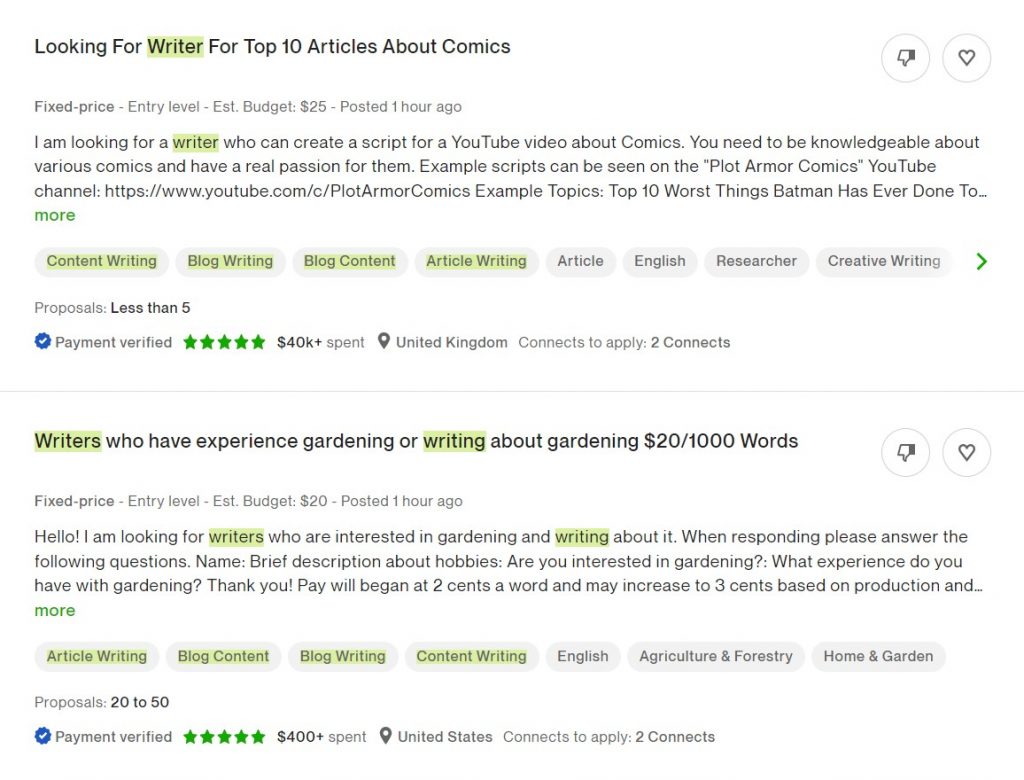Dislike the gardening writers job posting
The height and width of the screenshot is (780, 1024).
pos(906,453)
